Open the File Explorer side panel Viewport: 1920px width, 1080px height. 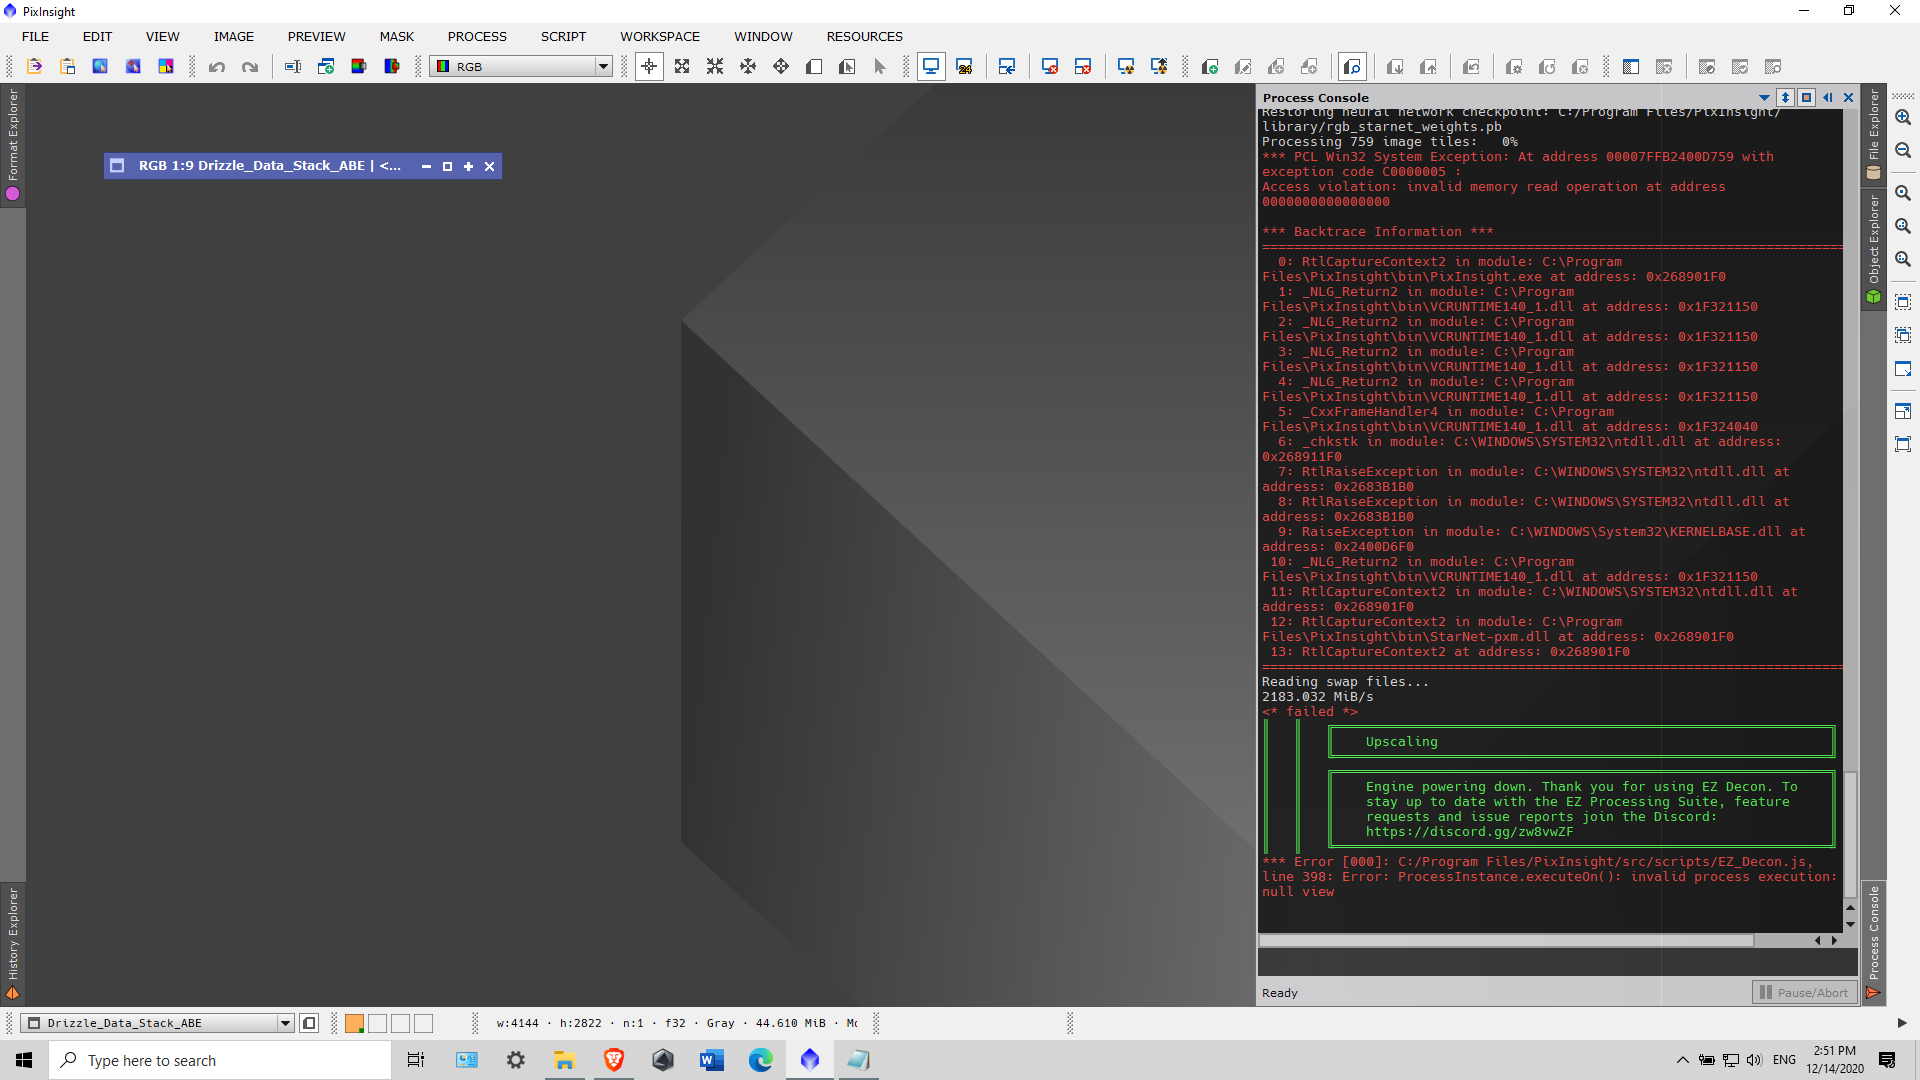click(1874, 135)
